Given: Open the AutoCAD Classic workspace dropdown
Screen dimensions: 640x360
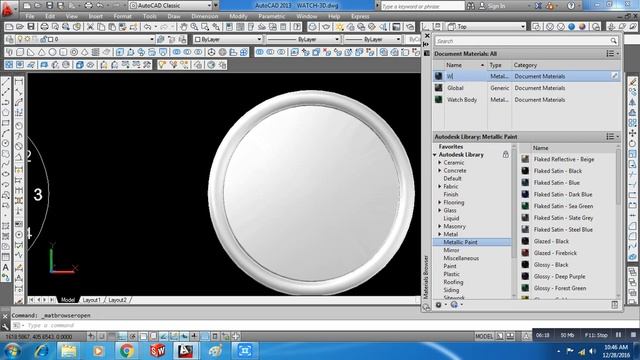Looking at the screenshot, I should pos(209,6).
